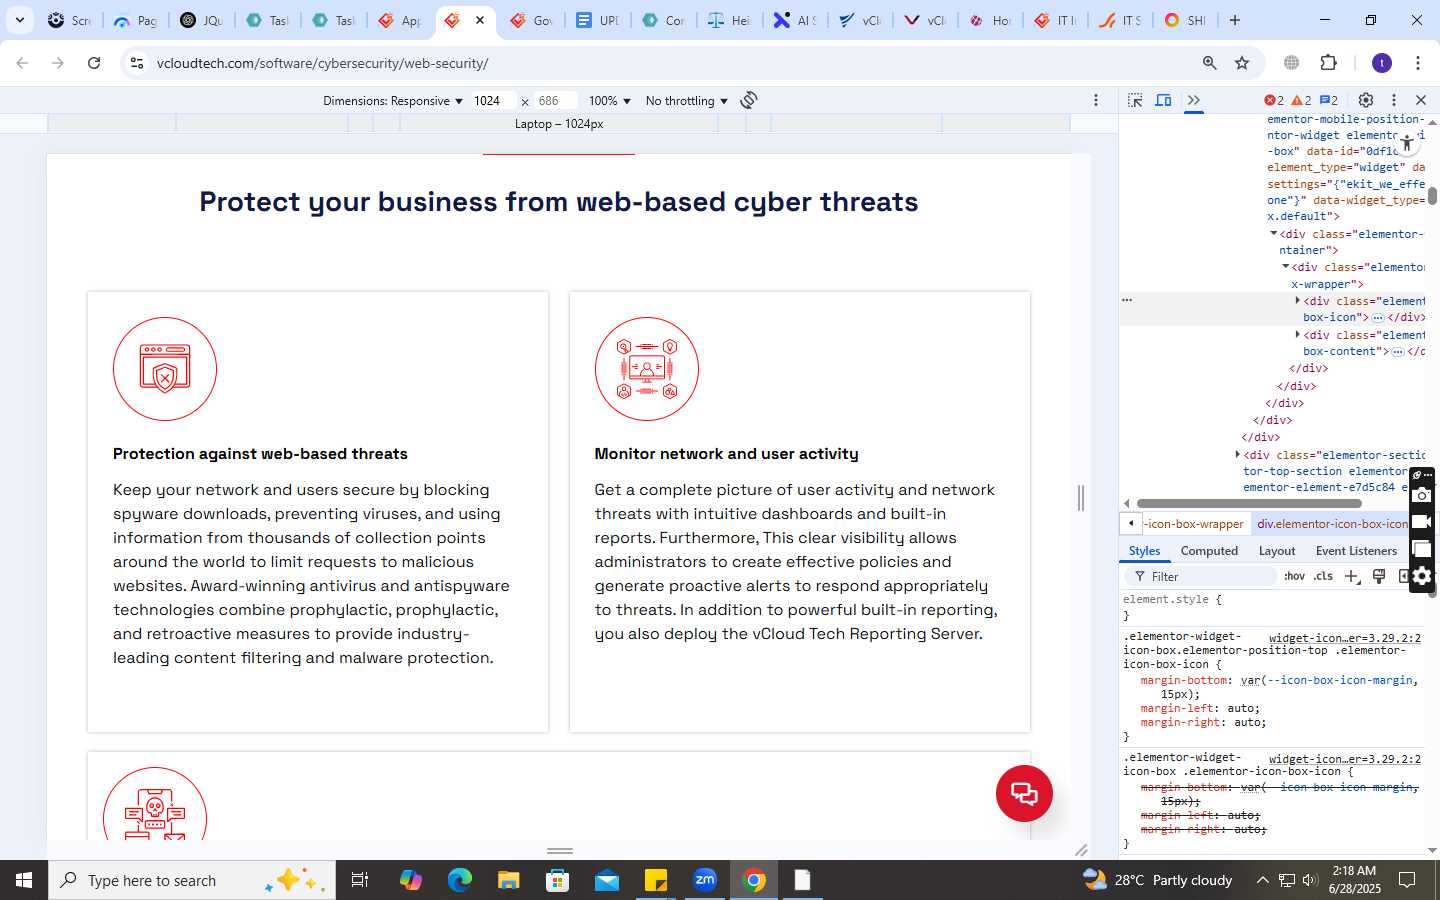Click the rendering emulations paintbrush icon in Styles
Image resolution: width=1440 pixels, height=900 pixels.
(x=1379, y=576)
